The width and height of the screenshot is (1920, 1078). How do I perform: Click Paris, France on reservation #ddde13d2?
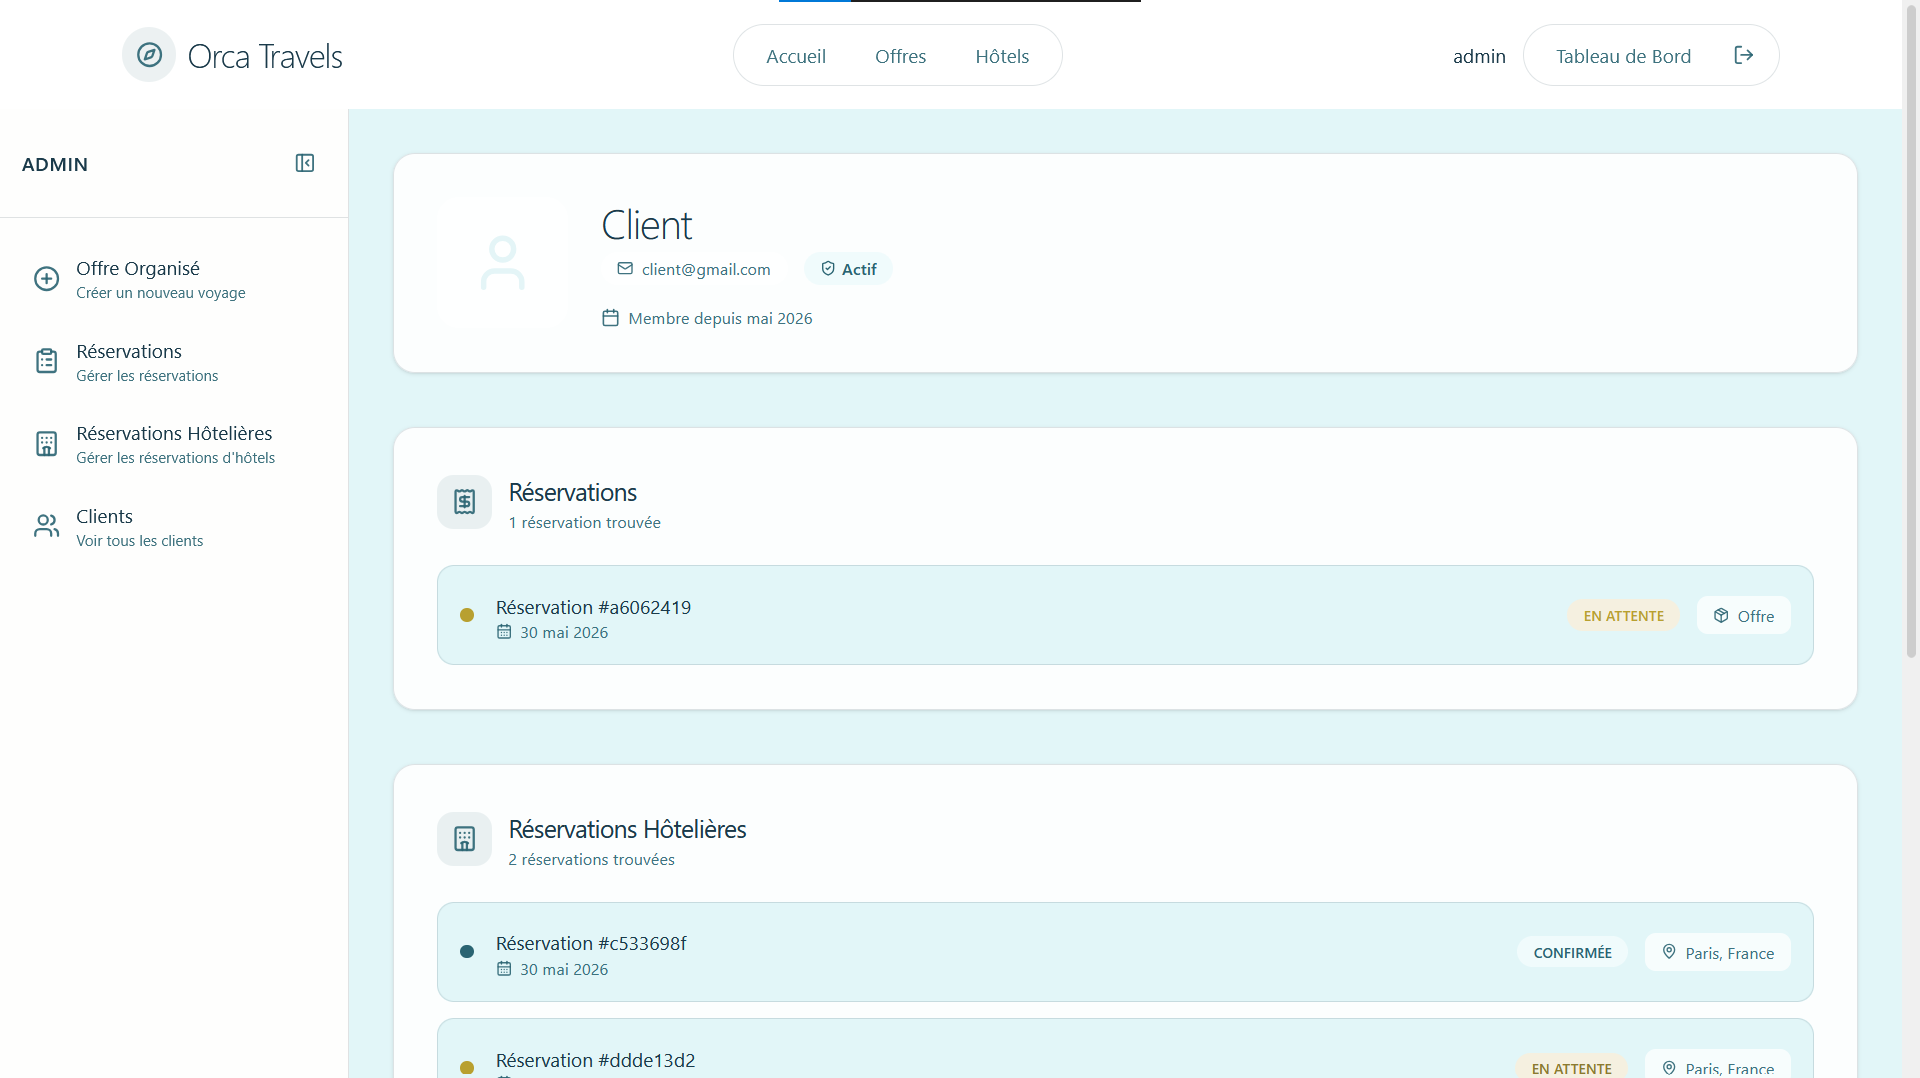[1717, 1065]
